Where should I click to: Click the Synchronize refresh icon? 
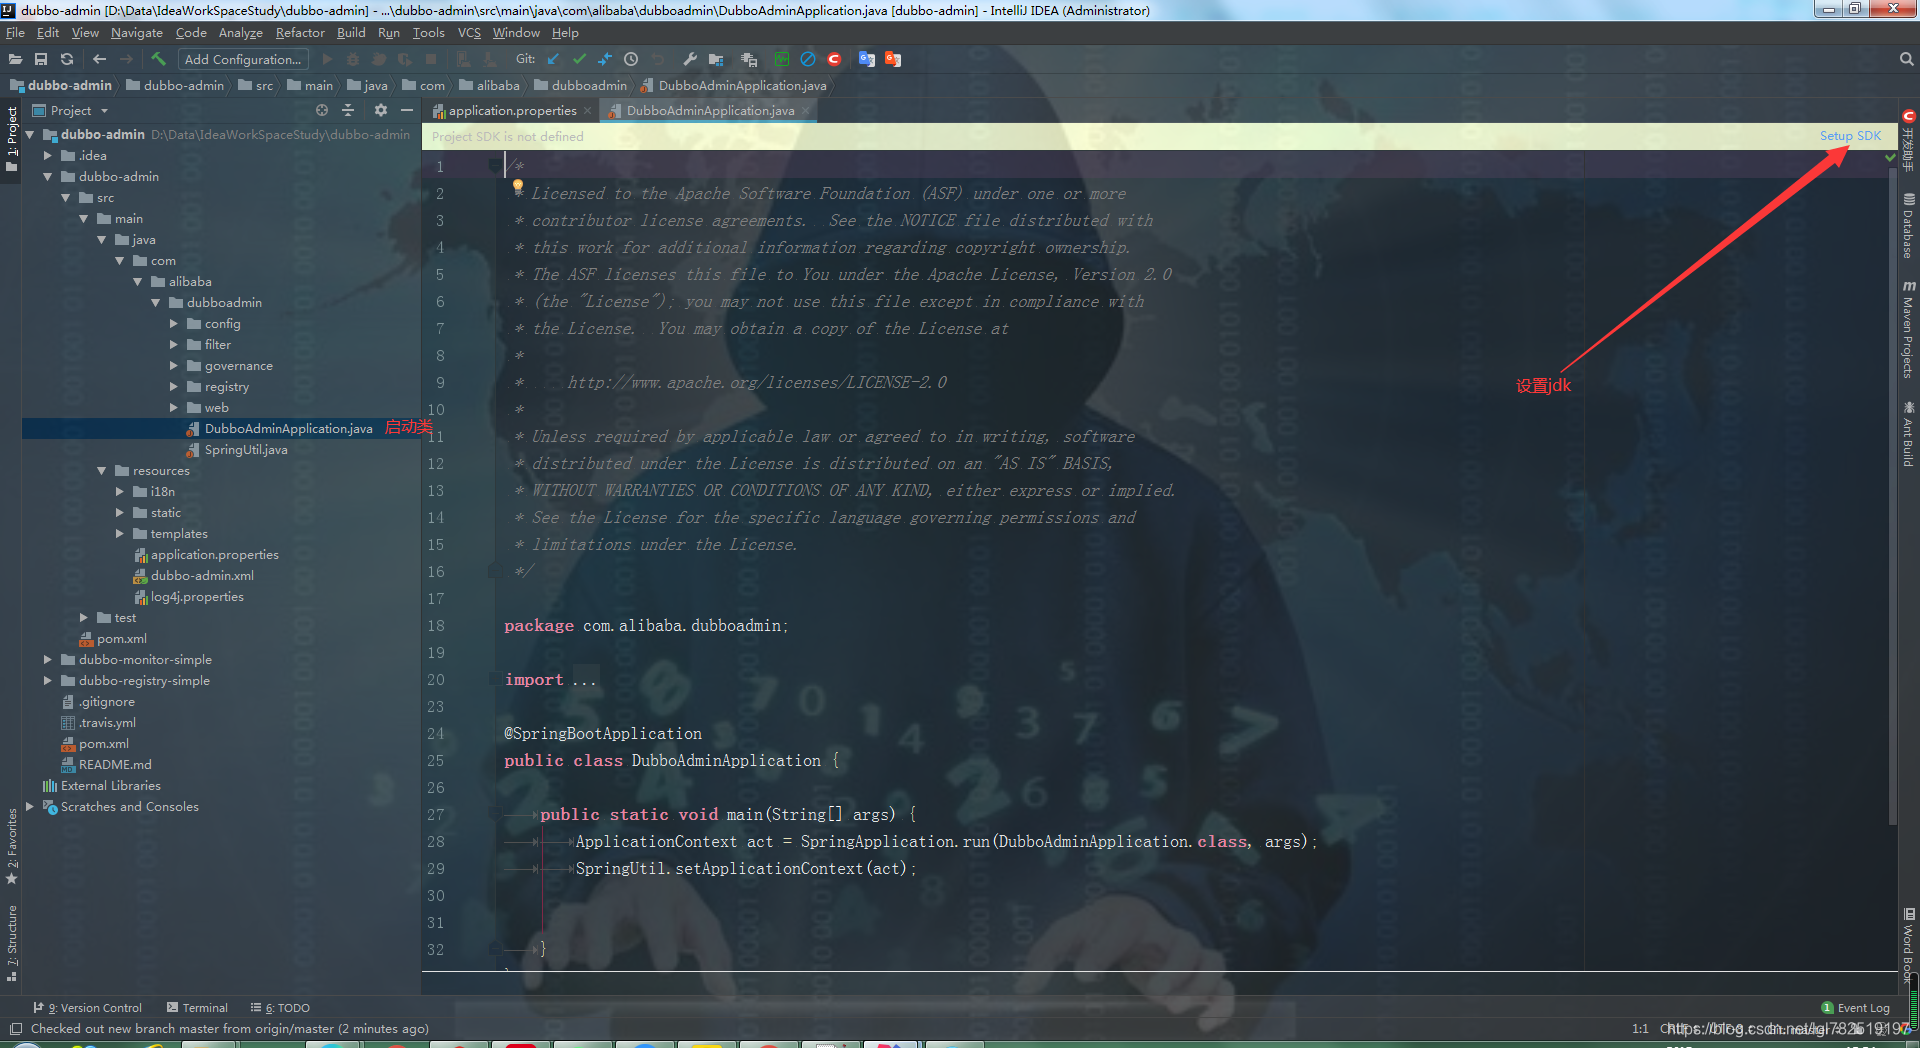pos(67,59)
